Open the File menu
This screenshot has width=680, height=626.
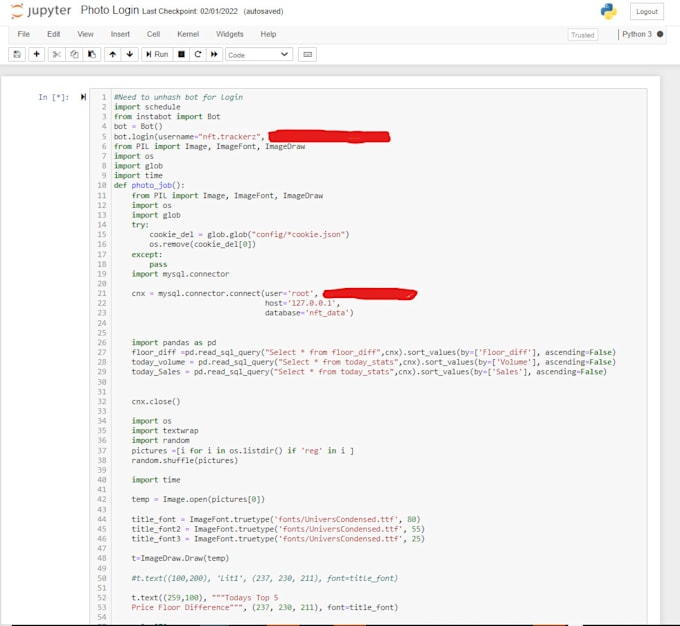(x=23, y=34)
